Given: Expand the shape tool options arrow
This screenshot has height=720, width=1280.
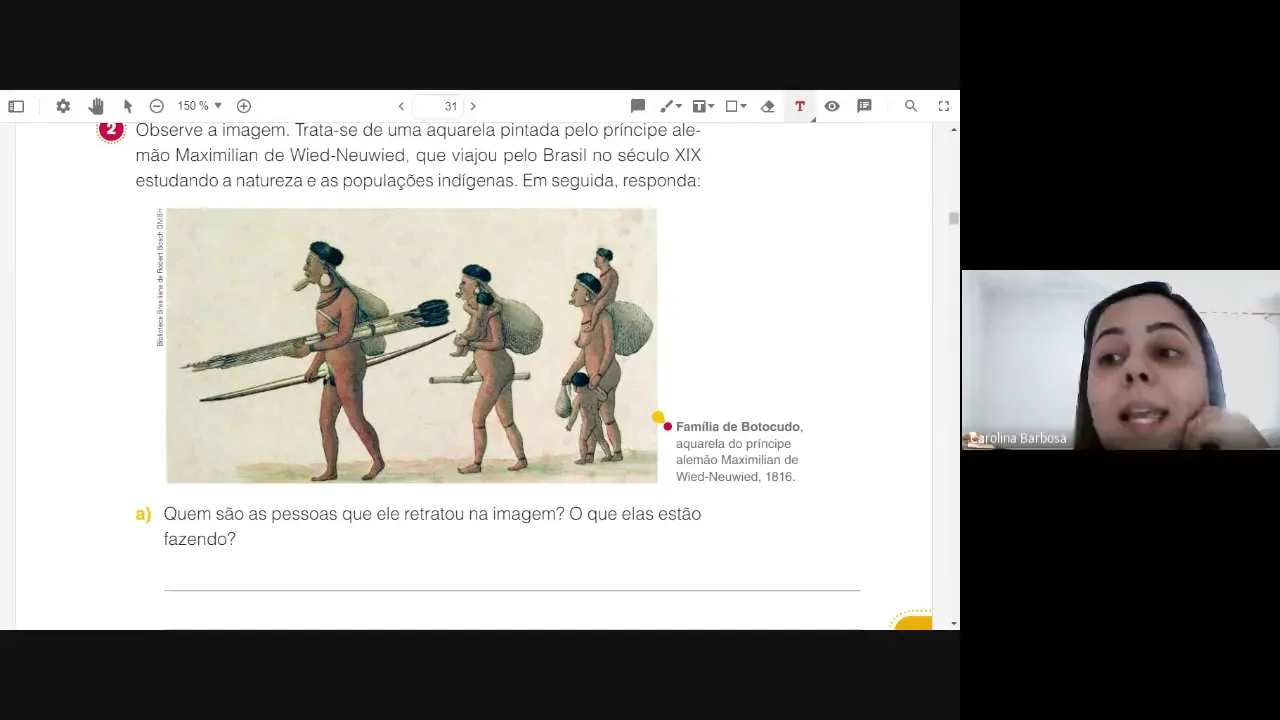Looking at the screenshot, I should point(743,106).
